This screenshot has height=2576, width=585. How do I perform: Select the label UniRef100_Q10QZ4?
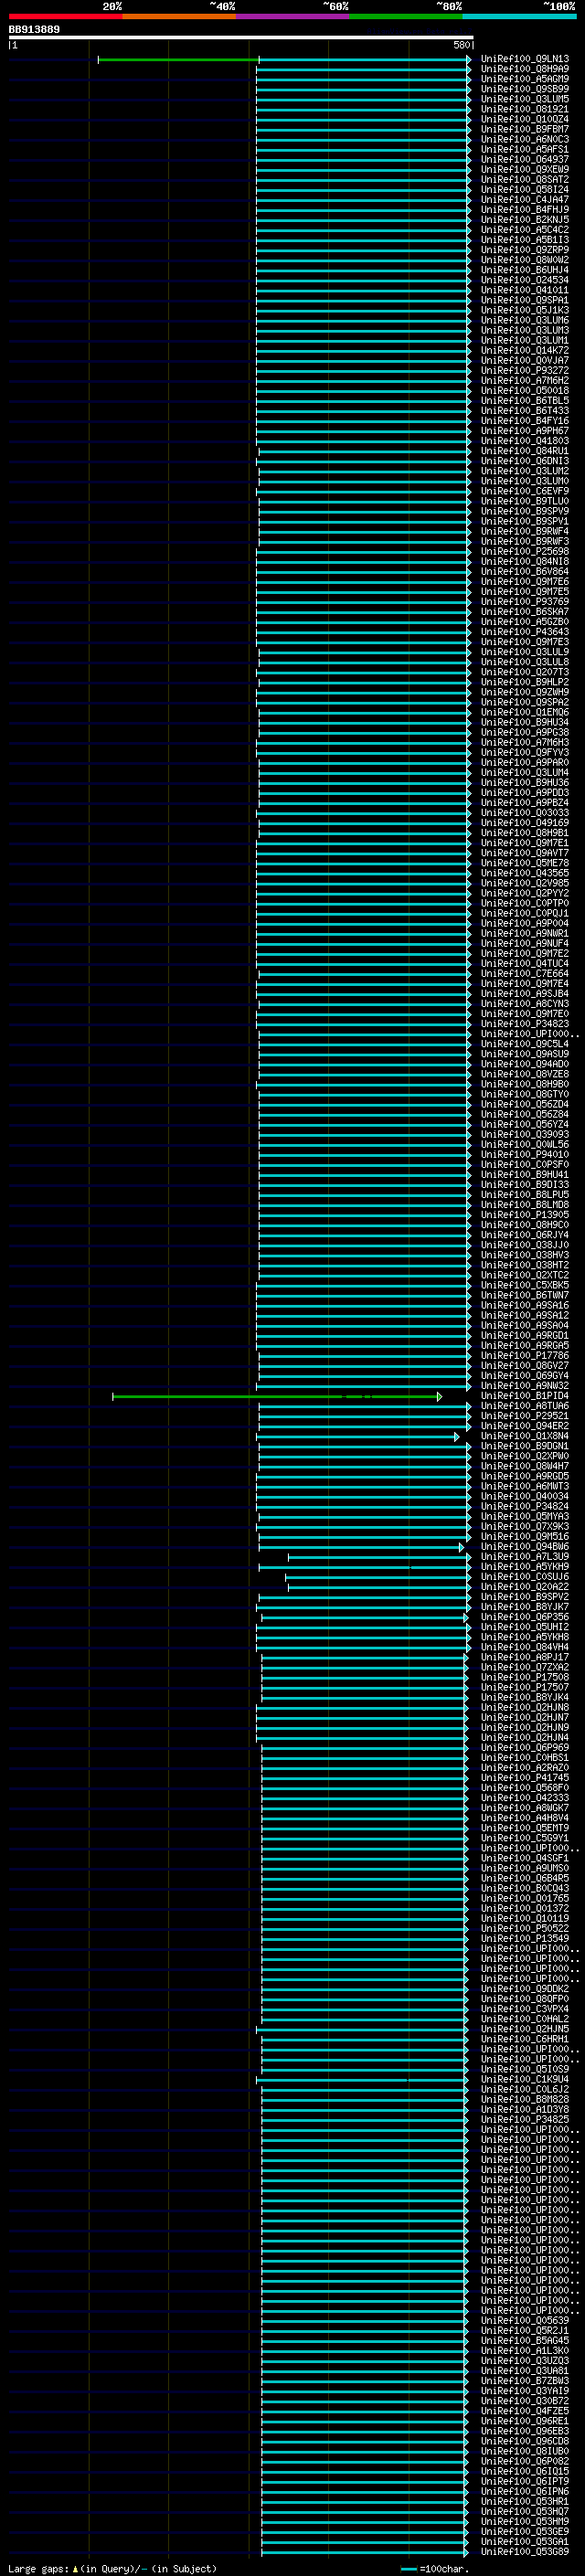point(524,119)
